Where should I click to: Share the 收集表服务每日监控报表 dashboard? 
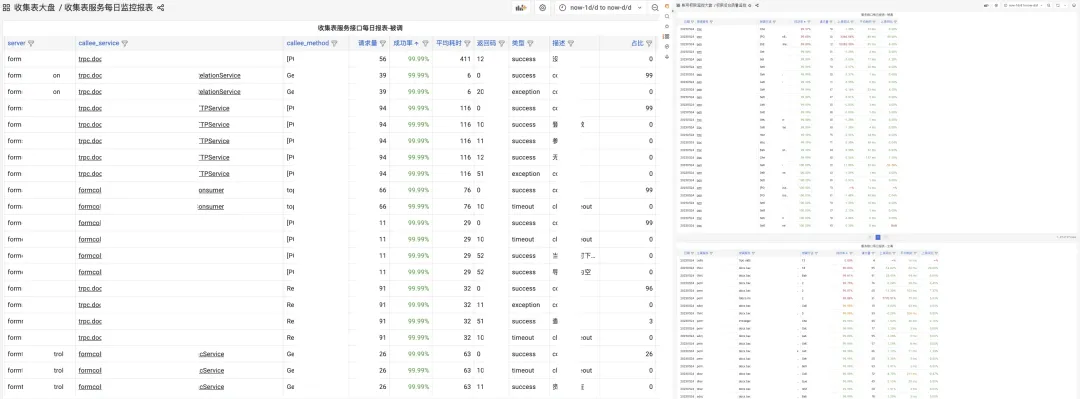pyautogui.click(x=160, y=8)
